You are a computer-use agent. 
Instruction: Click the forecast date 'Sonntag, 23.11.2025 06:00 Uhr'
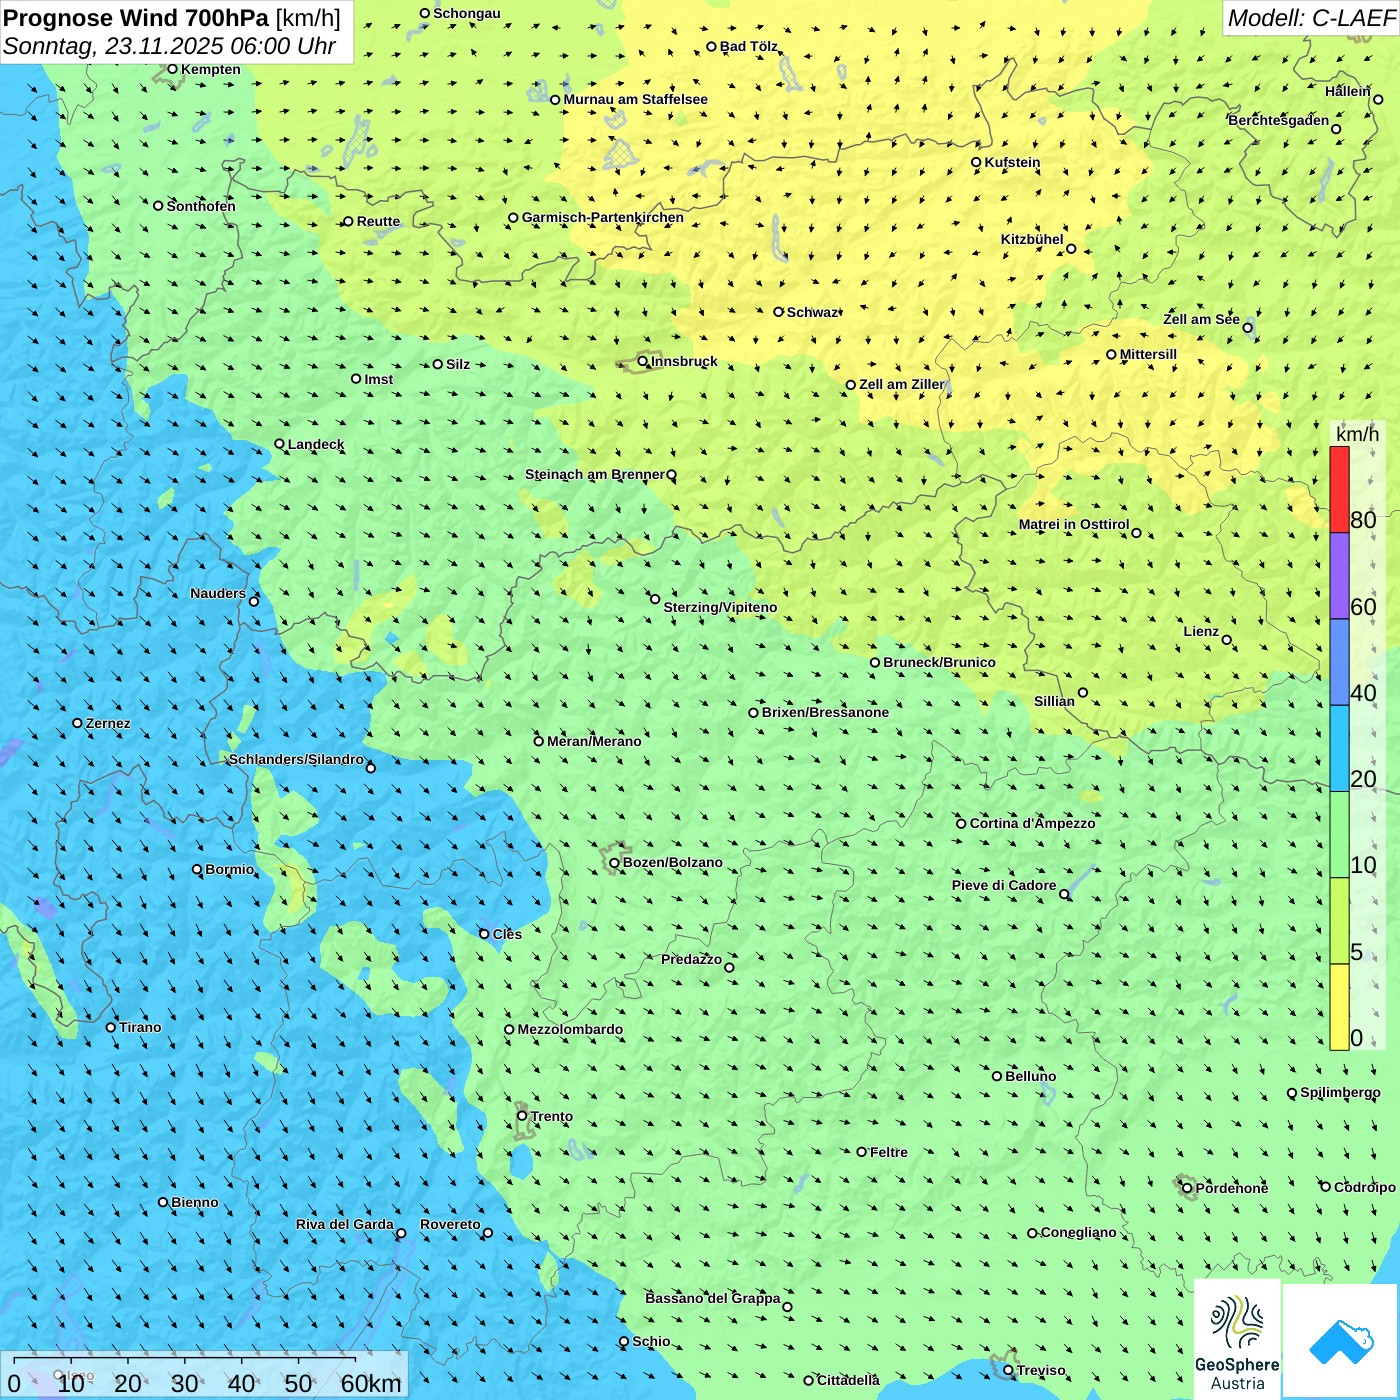169,46
